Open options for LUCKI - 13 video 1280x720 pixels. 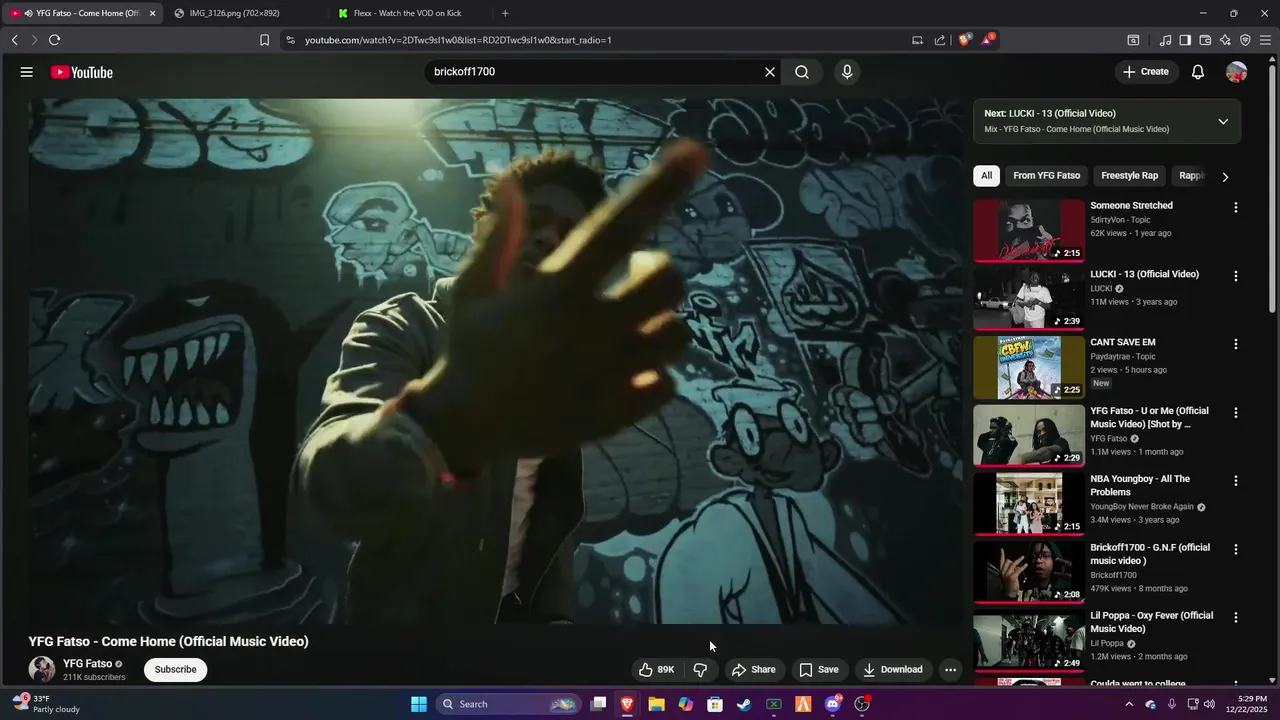[1236, 276]
